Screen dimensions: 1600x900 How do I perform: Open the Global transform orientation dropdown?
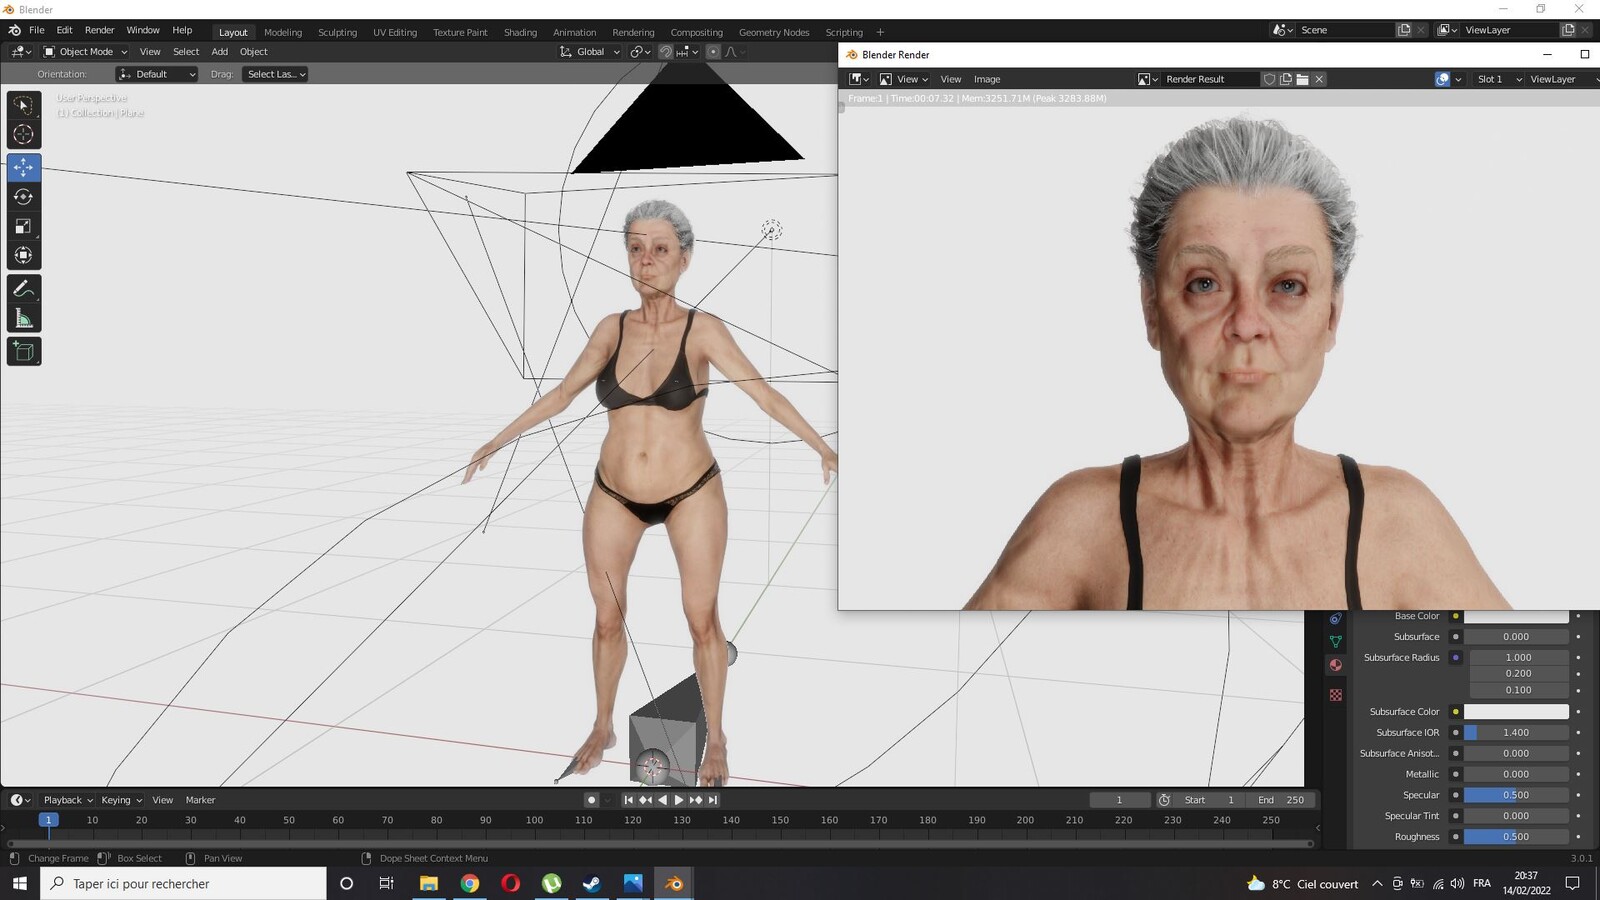590,52
